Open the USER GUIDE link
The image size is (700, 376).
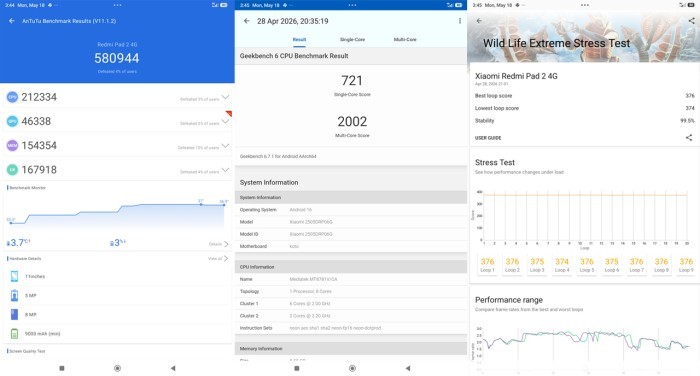click(488, 138)
